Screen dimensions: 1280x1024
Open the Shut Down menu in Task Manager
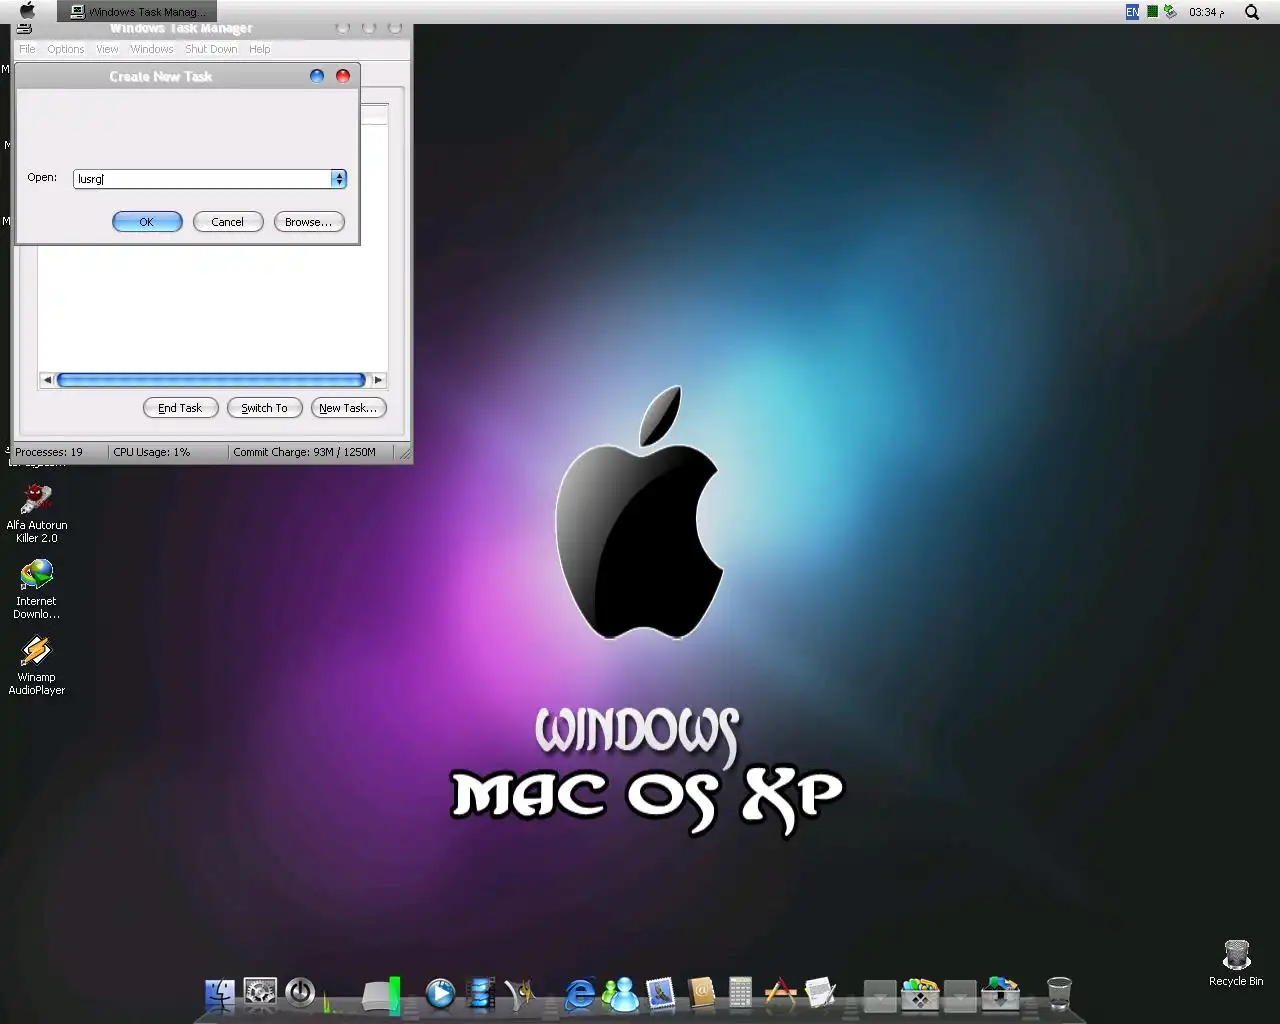click(x=211, y=49)
